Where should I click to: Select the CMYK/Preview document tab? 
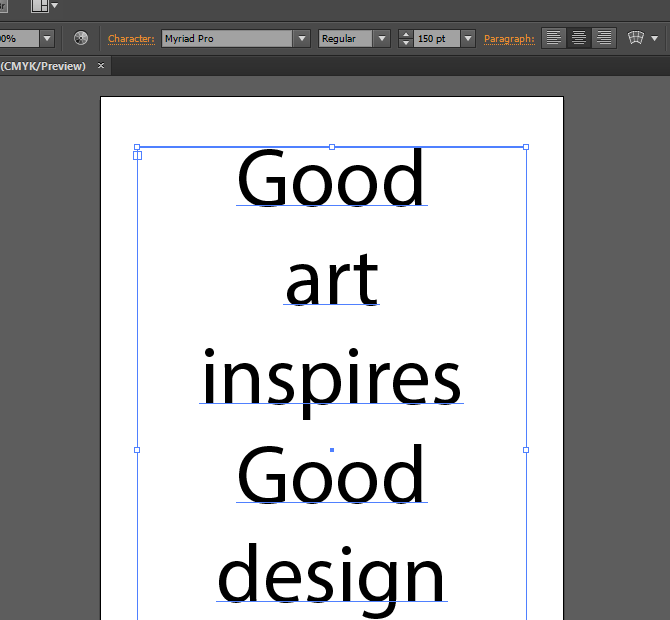pyautogui.click(x=43, y=66)
